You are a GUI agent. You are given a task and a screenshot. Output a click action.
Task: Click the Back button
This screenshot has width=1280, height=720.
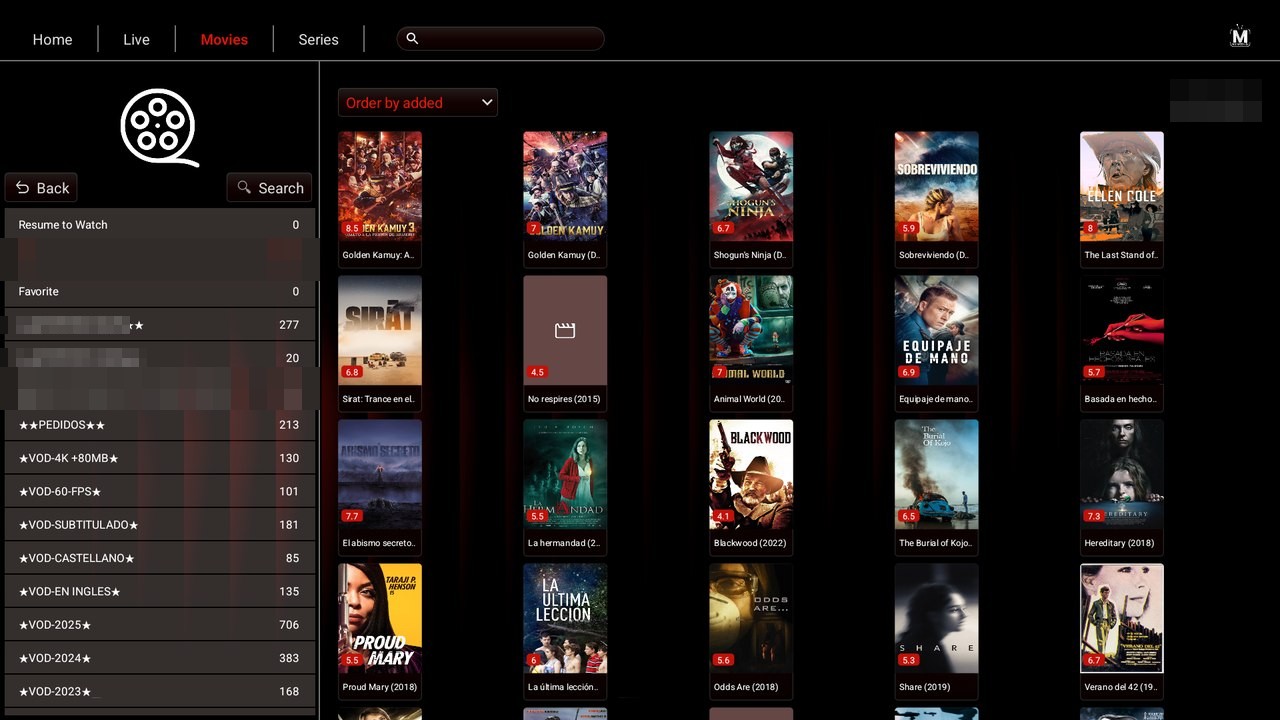[x=41, y=188]
